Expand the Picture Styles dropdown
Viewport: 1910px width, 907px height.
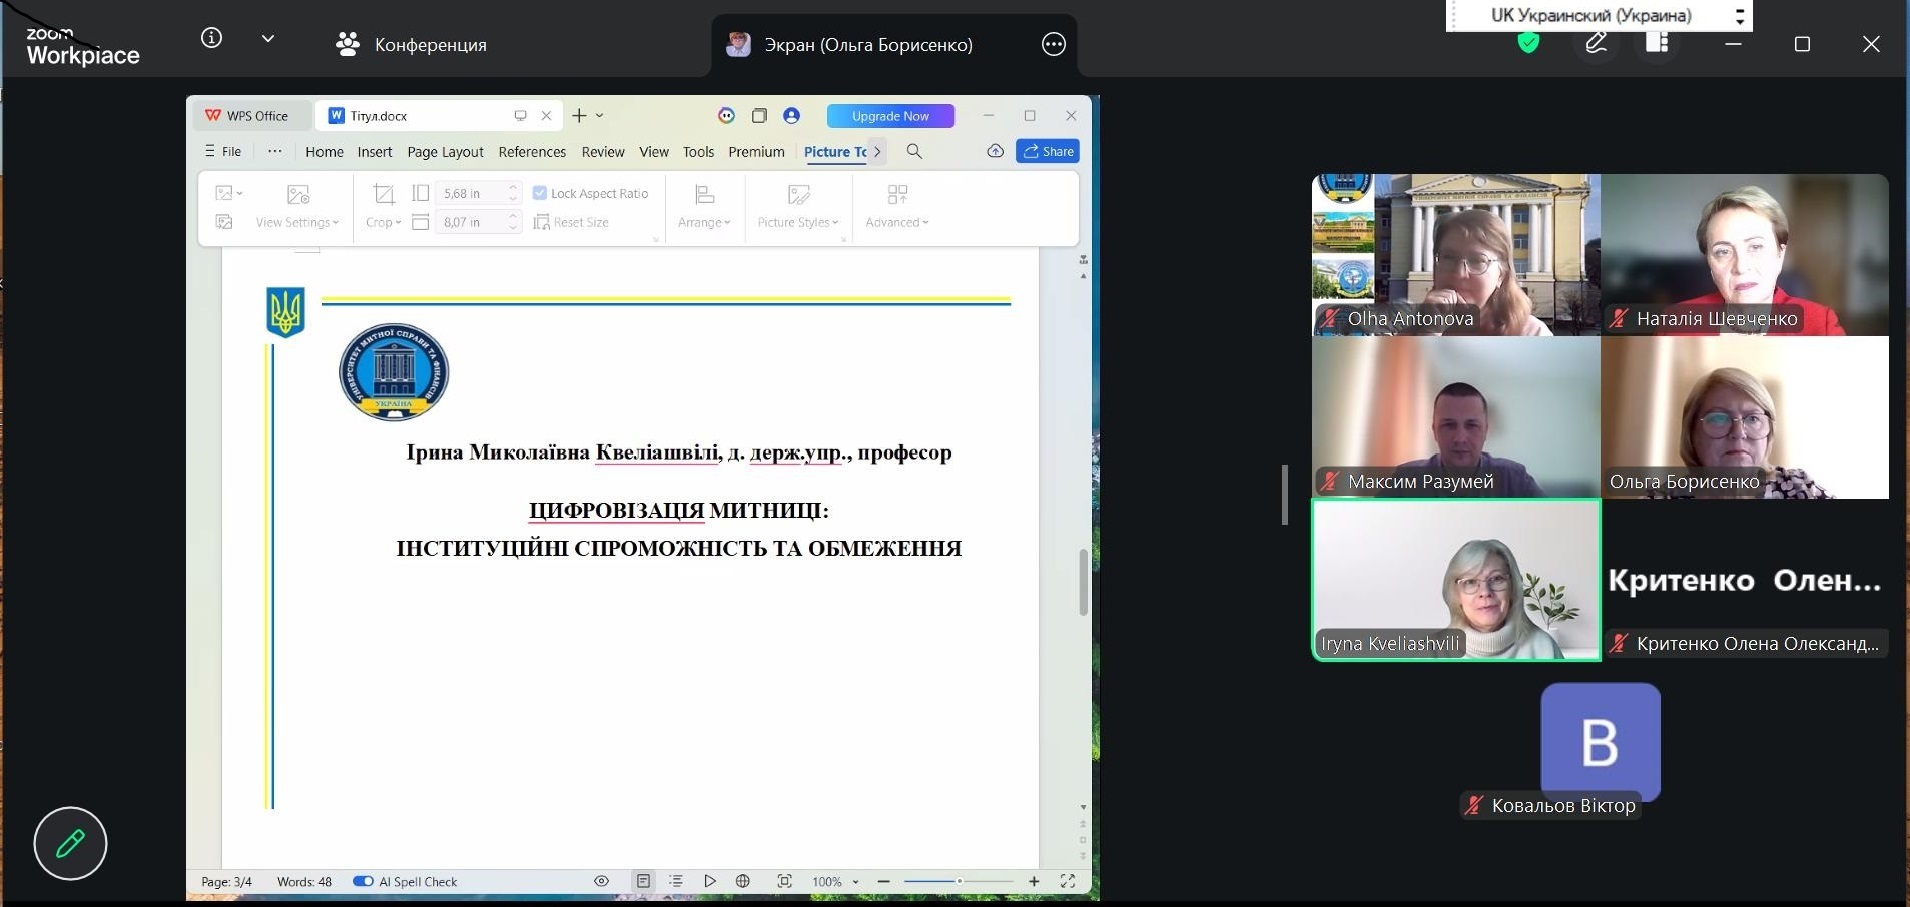click(x=798, y=222)
